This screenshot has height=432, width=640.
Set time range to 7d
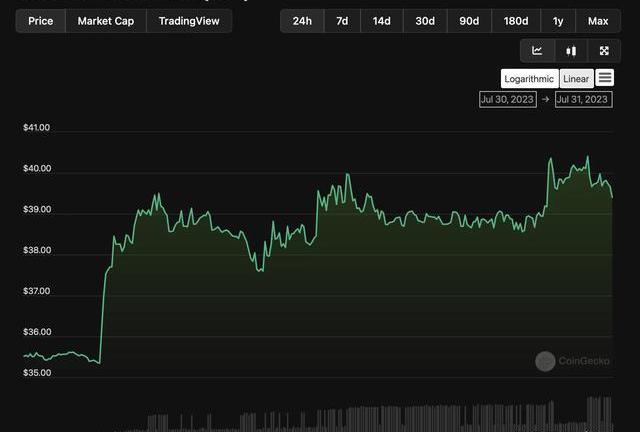pyautogui.click(x=342, y=21)
